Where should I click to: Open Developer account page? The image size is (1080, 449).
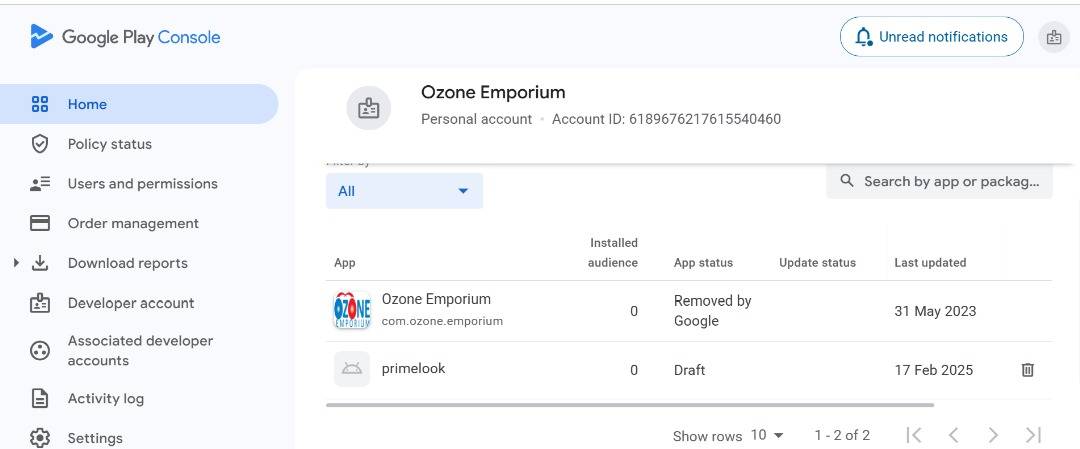(131, 303)
